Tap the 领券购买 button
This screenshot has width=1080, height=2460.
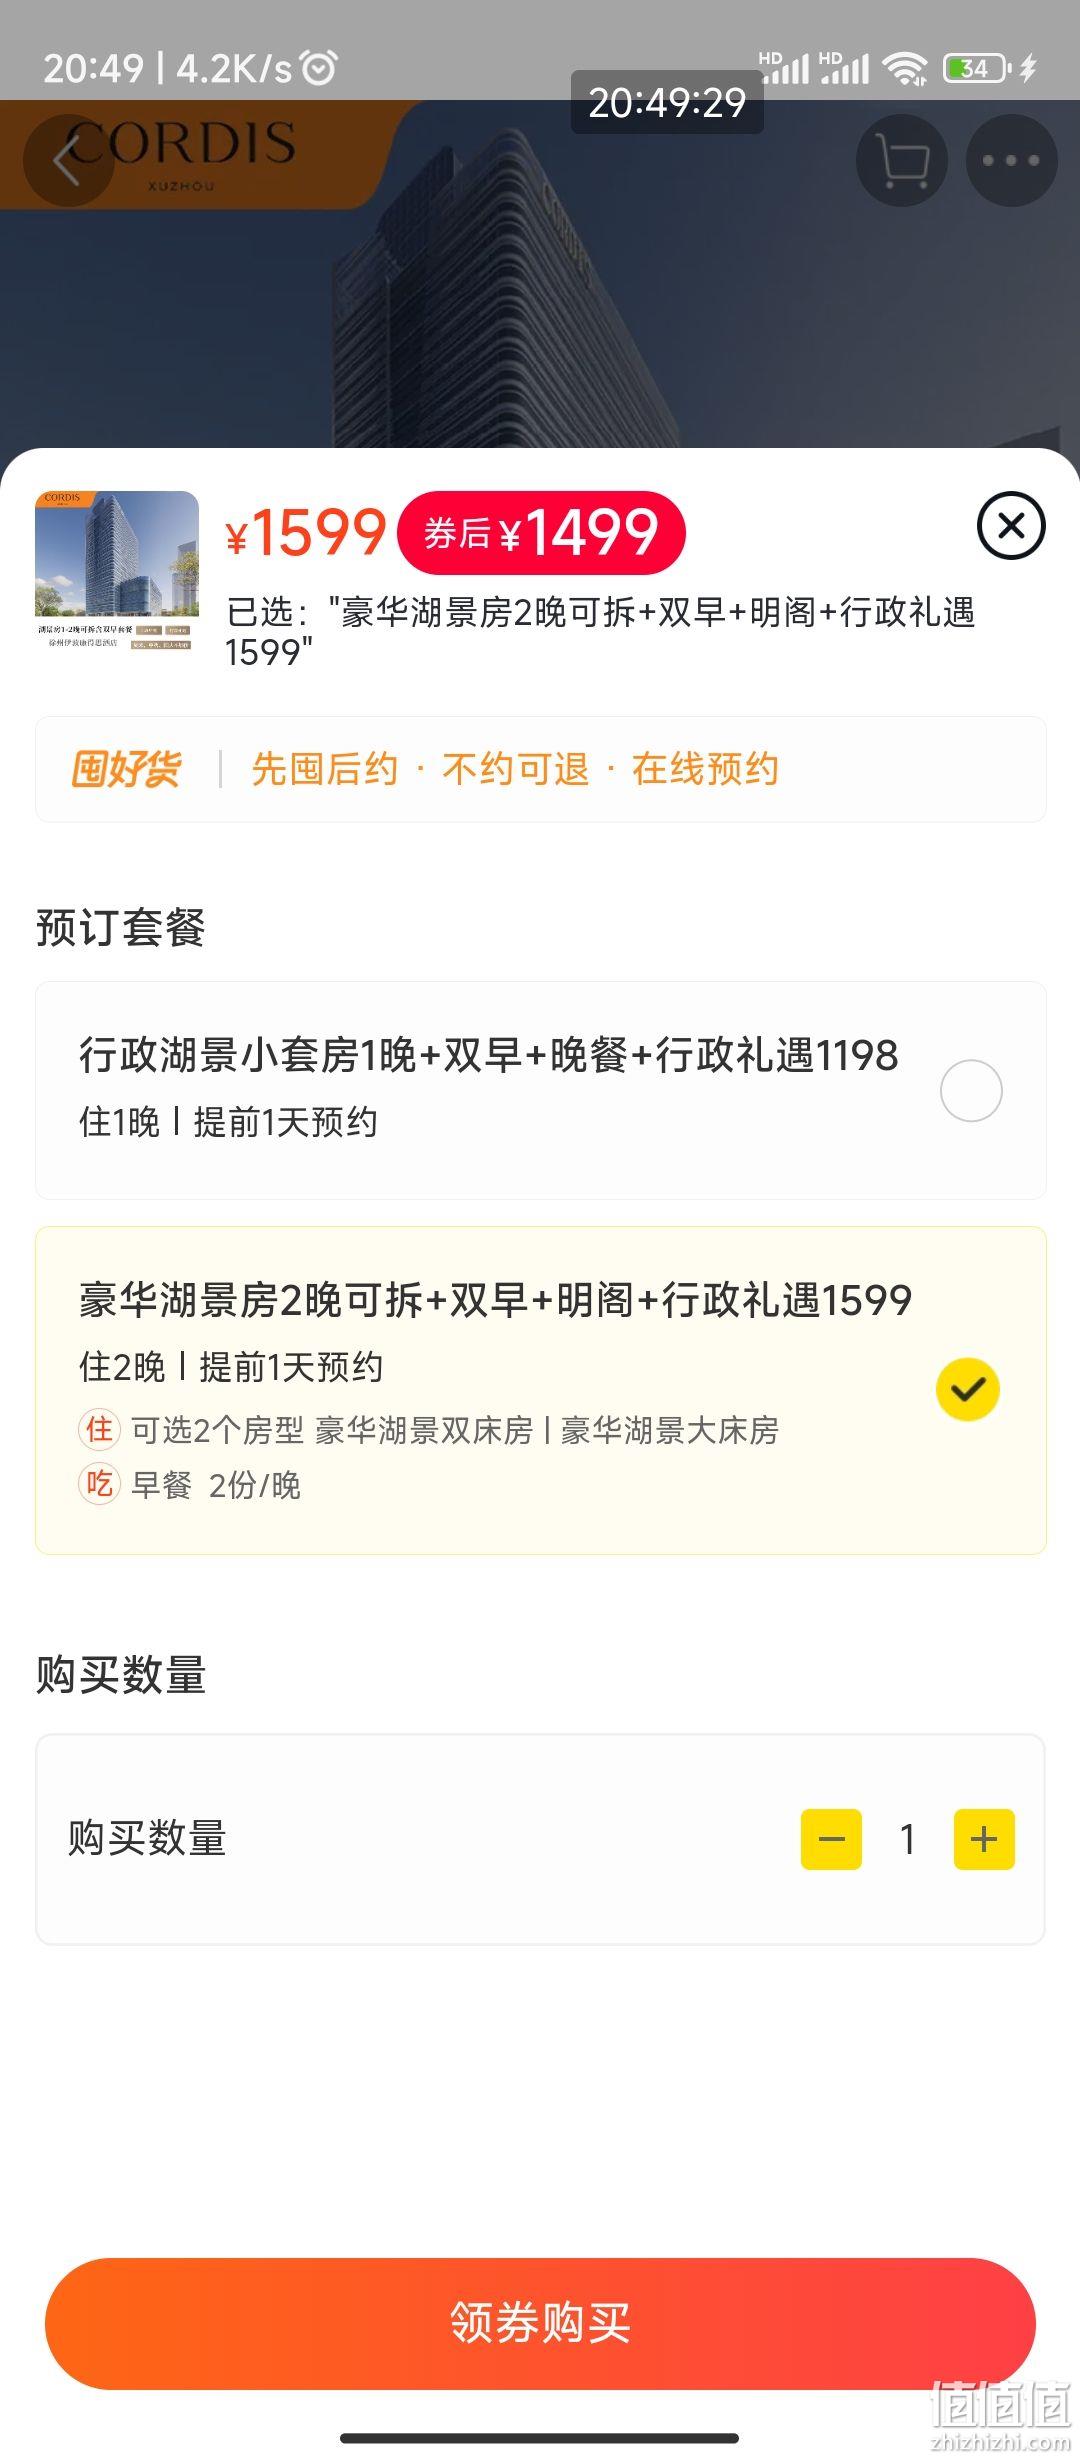[x=540, y=2323]
